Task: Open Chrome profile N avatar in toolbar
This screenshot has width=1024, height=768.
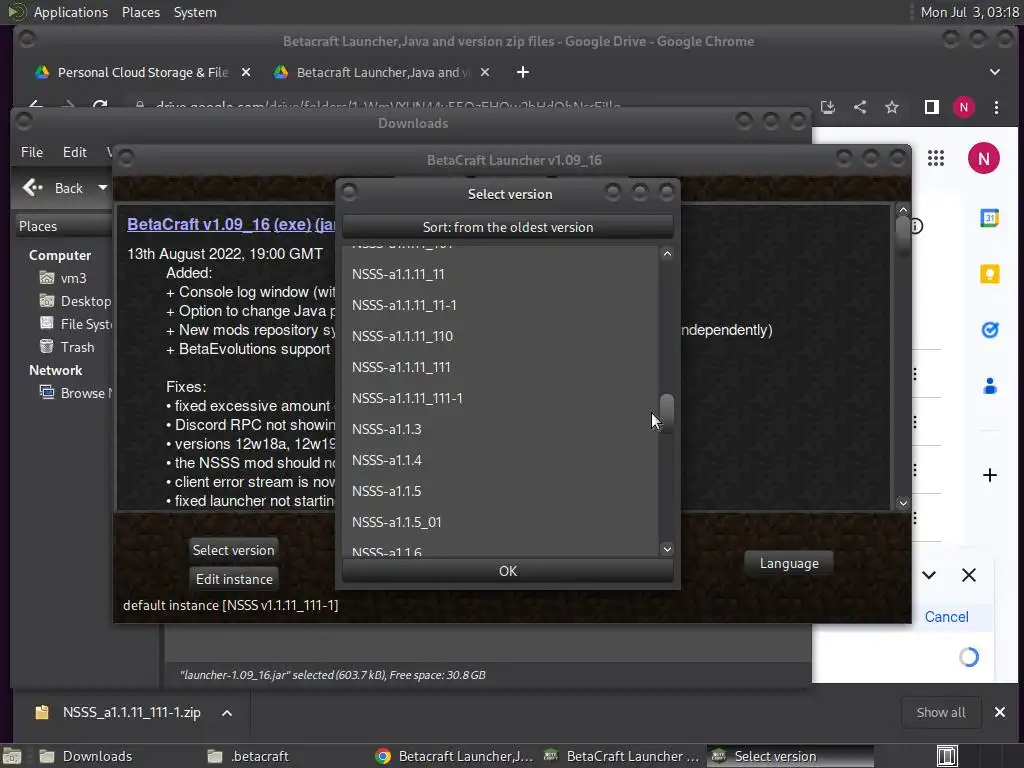Action: tap(964, 107)
